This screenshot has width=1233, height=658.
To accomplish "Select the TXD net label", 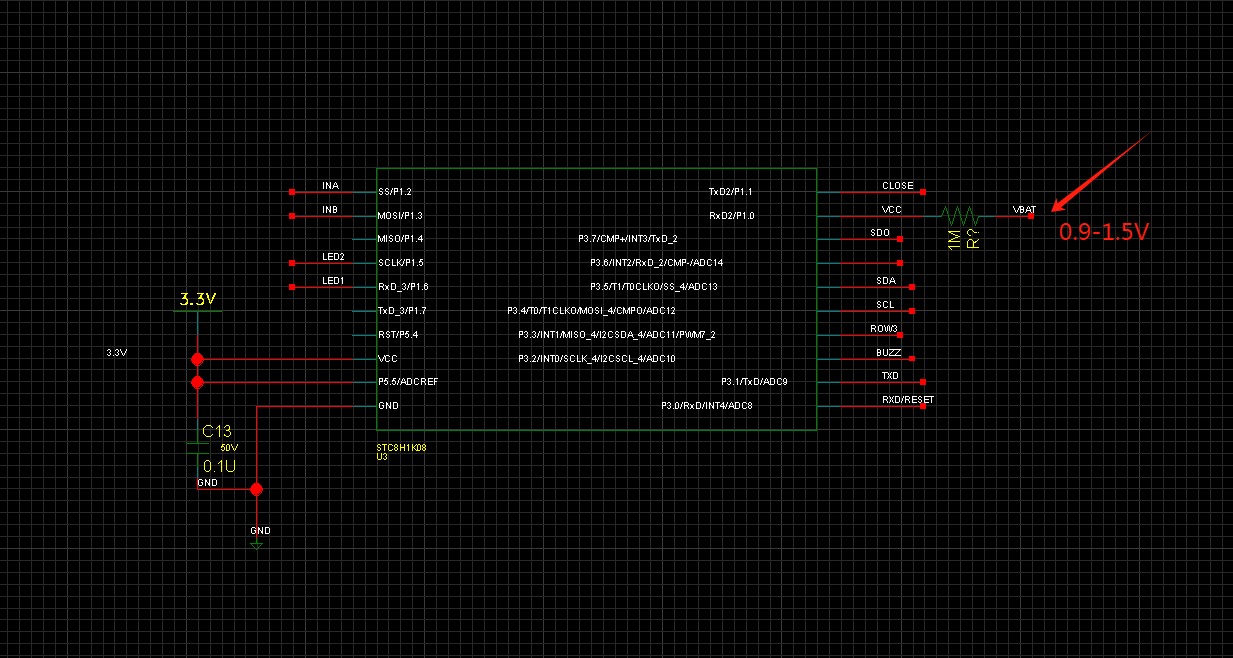I will point(890,376).
